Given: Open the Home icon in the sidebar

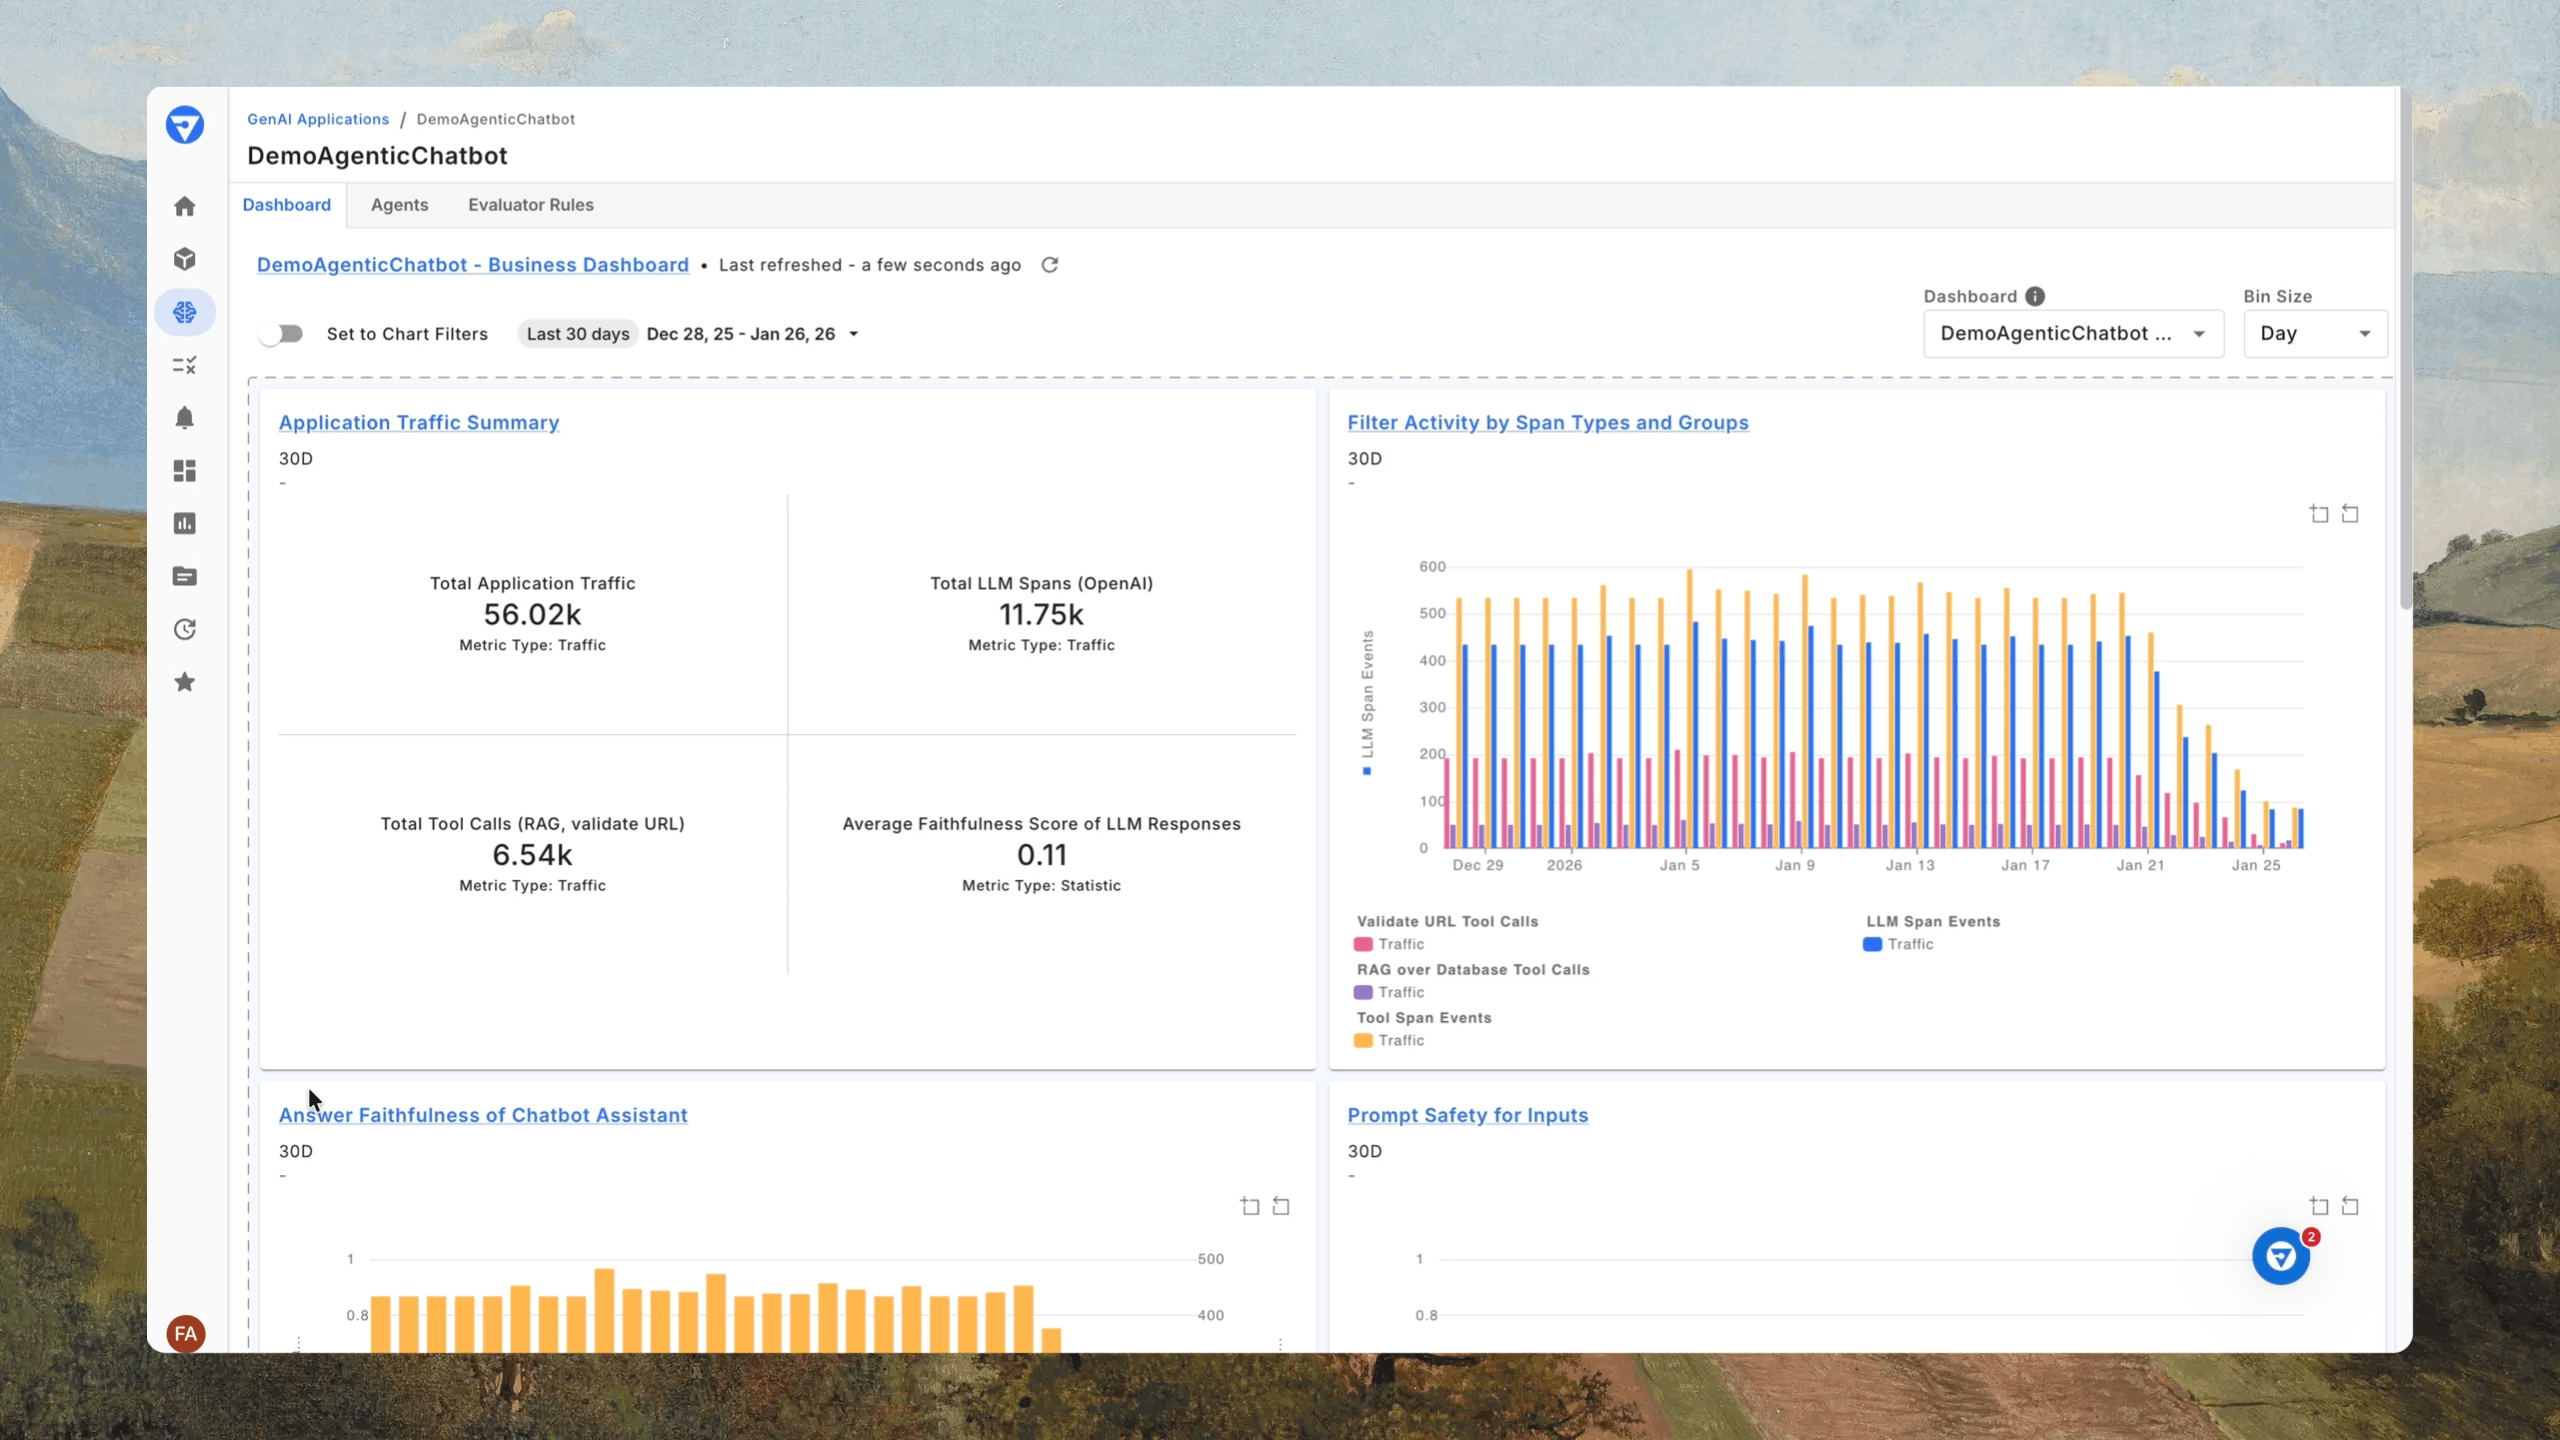Looking at the screenshot, I should [184, 206].
